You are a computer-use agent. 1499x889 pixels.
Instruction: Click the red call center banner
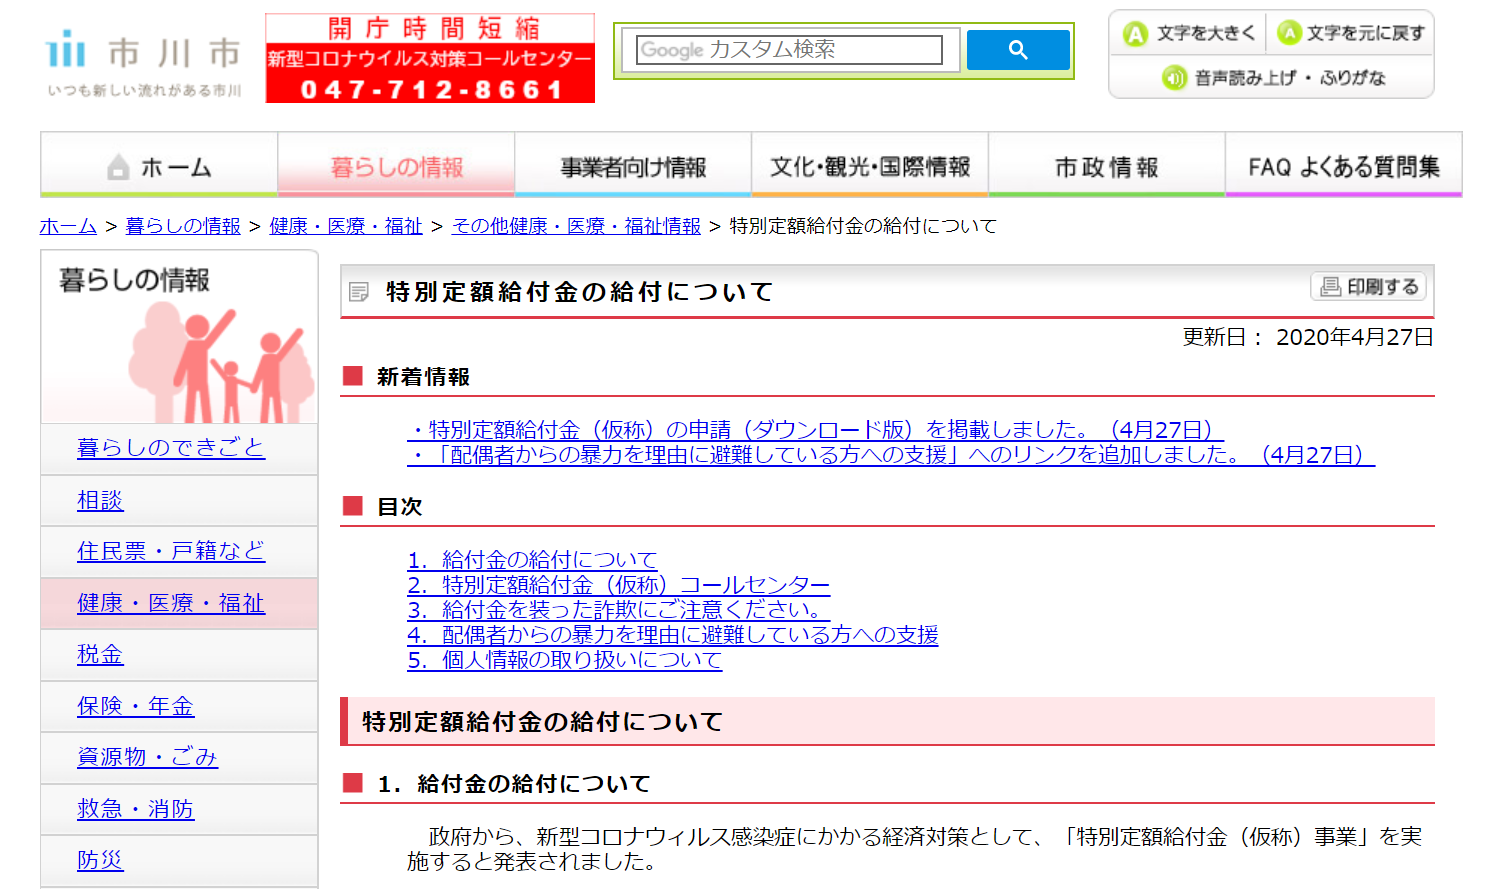[430, 58]
